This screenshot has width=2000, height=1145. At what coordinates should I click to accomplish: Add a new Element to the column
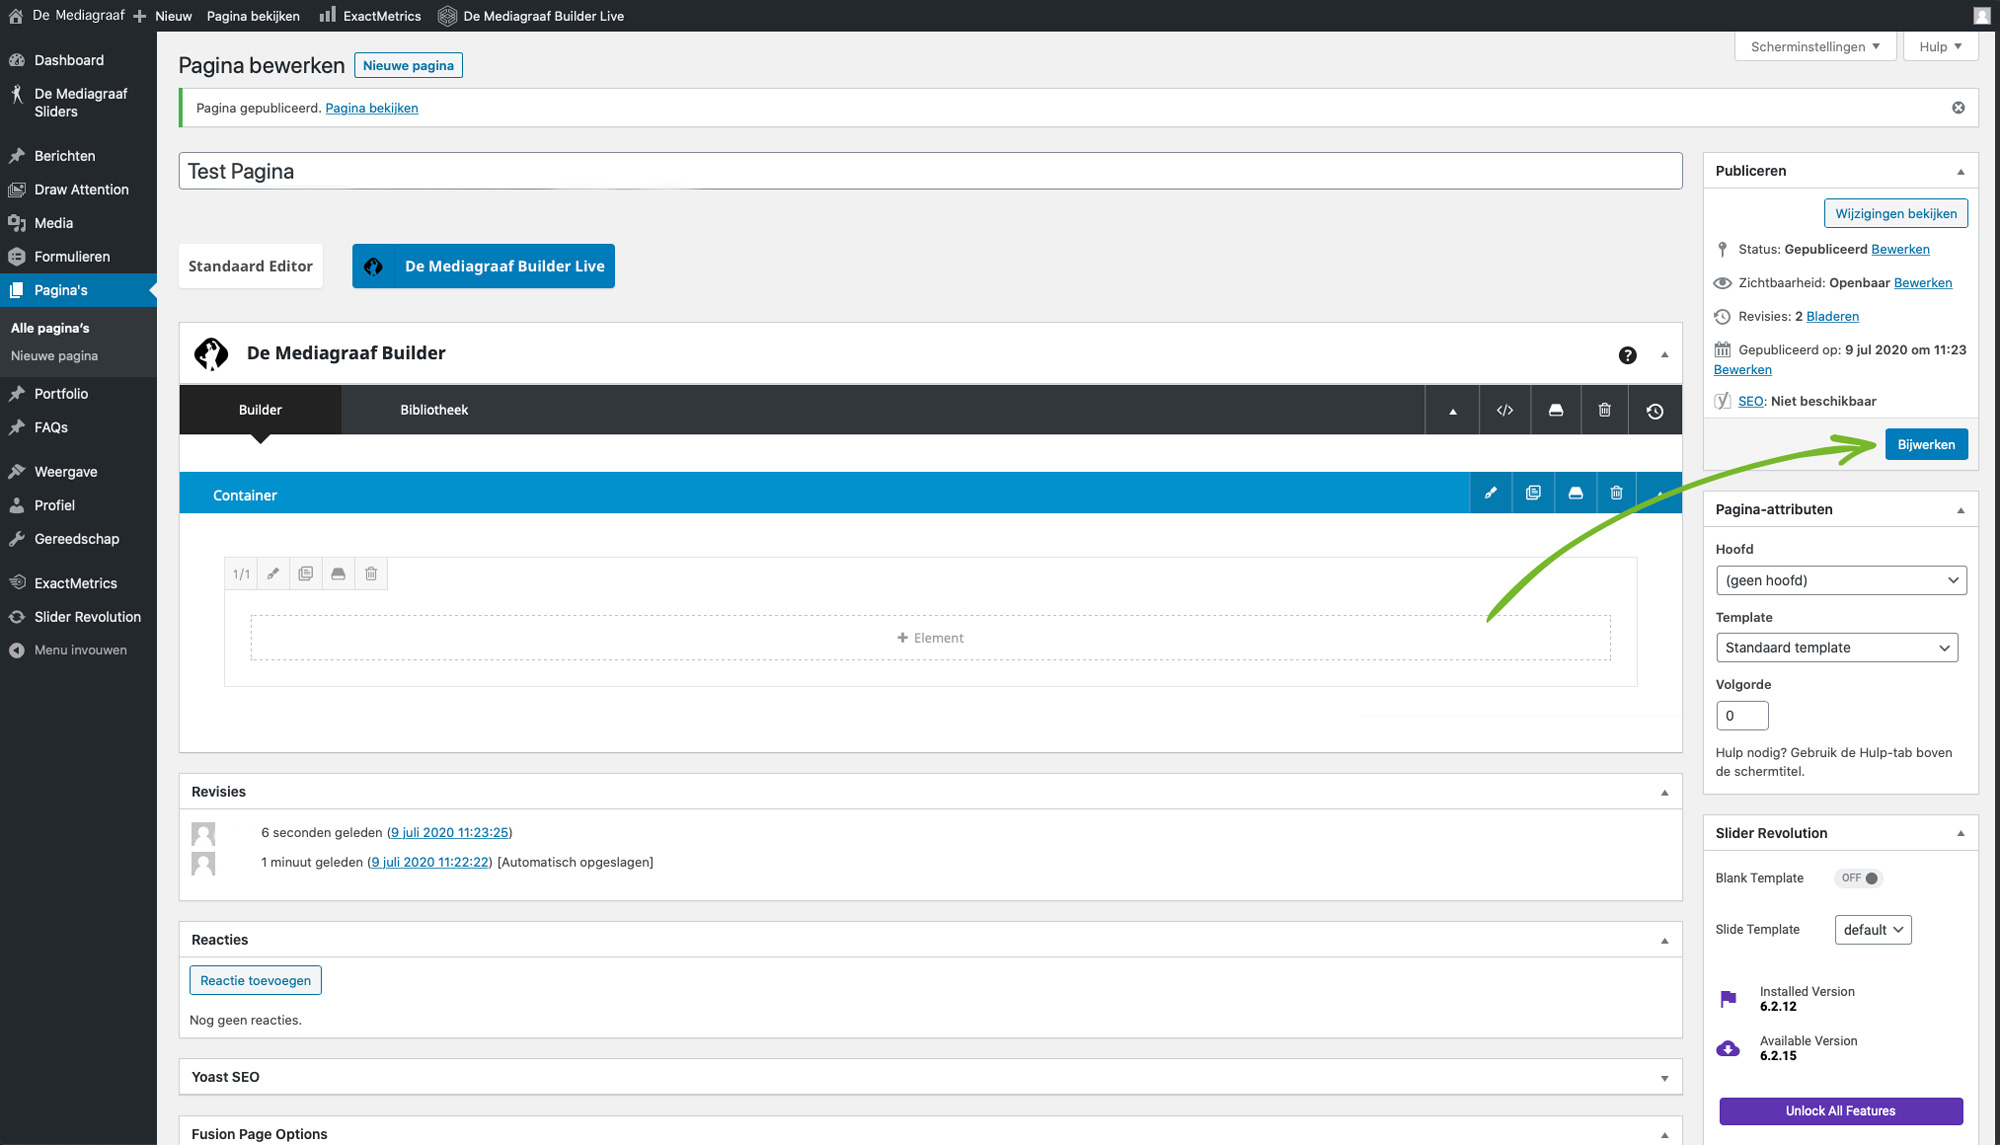pos(930,638)
